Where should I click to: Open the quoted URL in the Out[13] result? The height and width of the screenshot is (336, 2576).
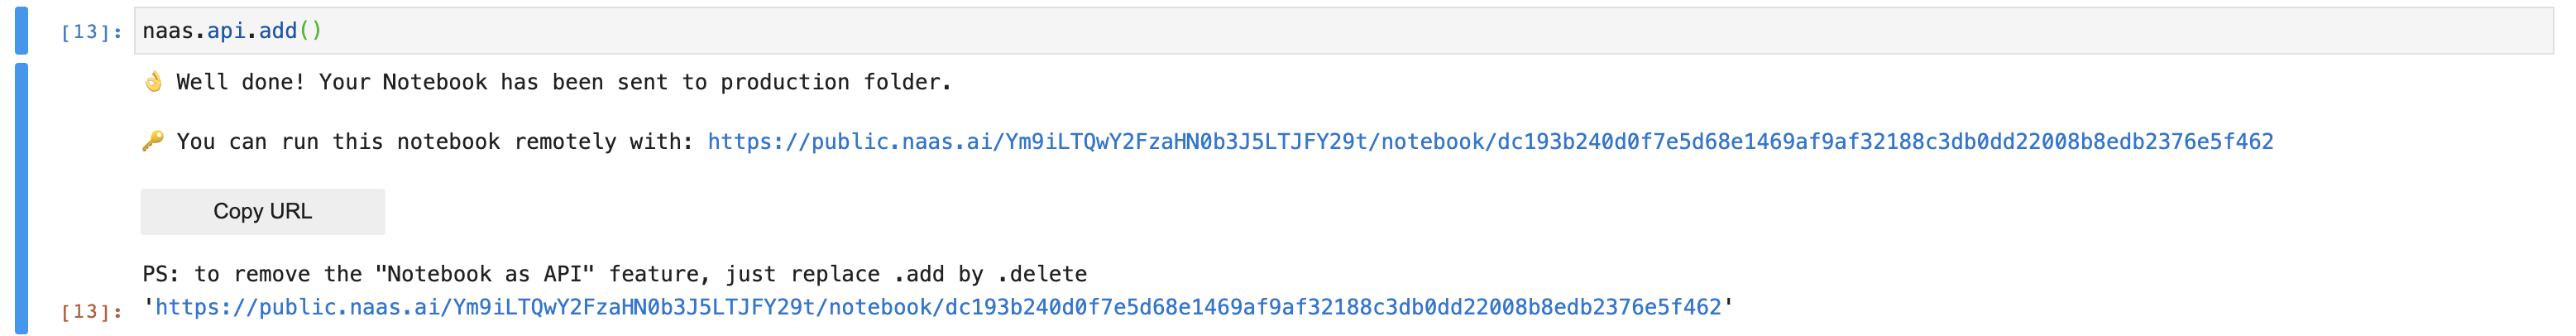[938, 307]
